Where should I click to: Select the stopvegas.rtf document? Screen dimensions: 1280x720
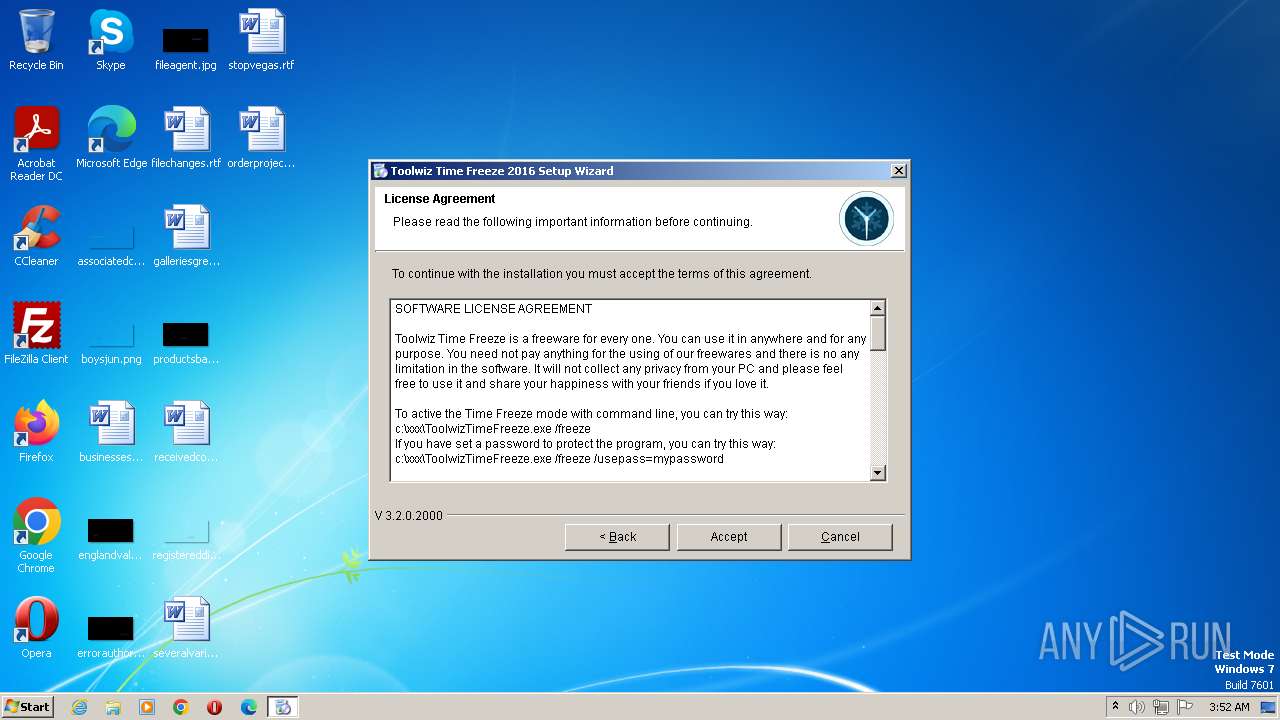(261, 40)
